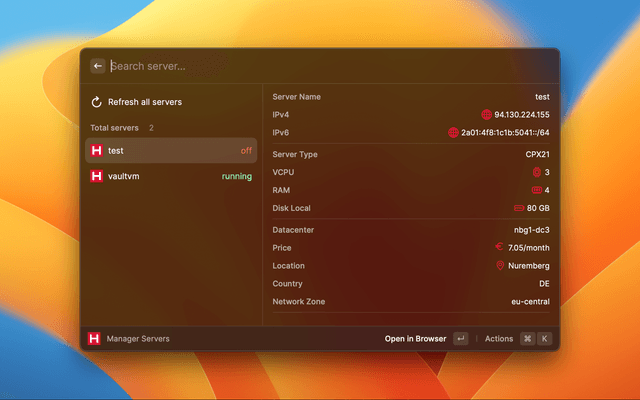
Task: Click the CPU icon in VCPU row
Action: click(x=536, y=172)
